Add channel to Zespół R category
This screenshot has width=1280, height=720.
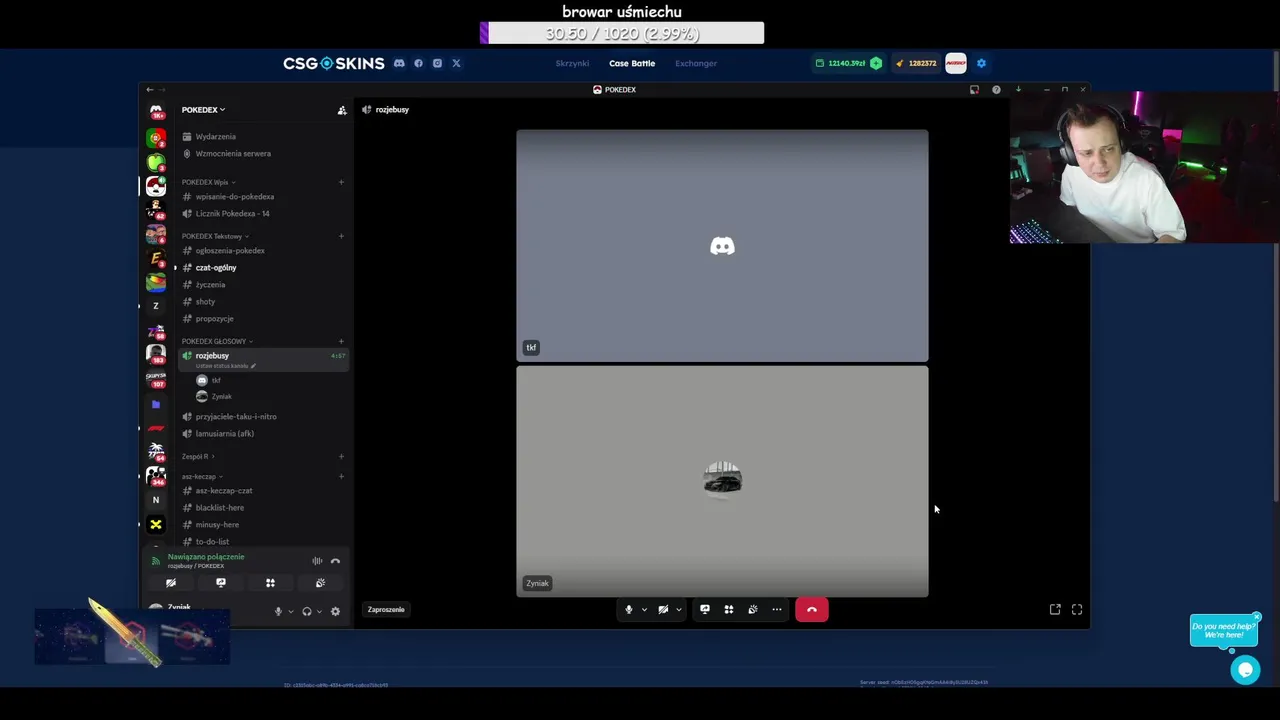tap(341, 456)
